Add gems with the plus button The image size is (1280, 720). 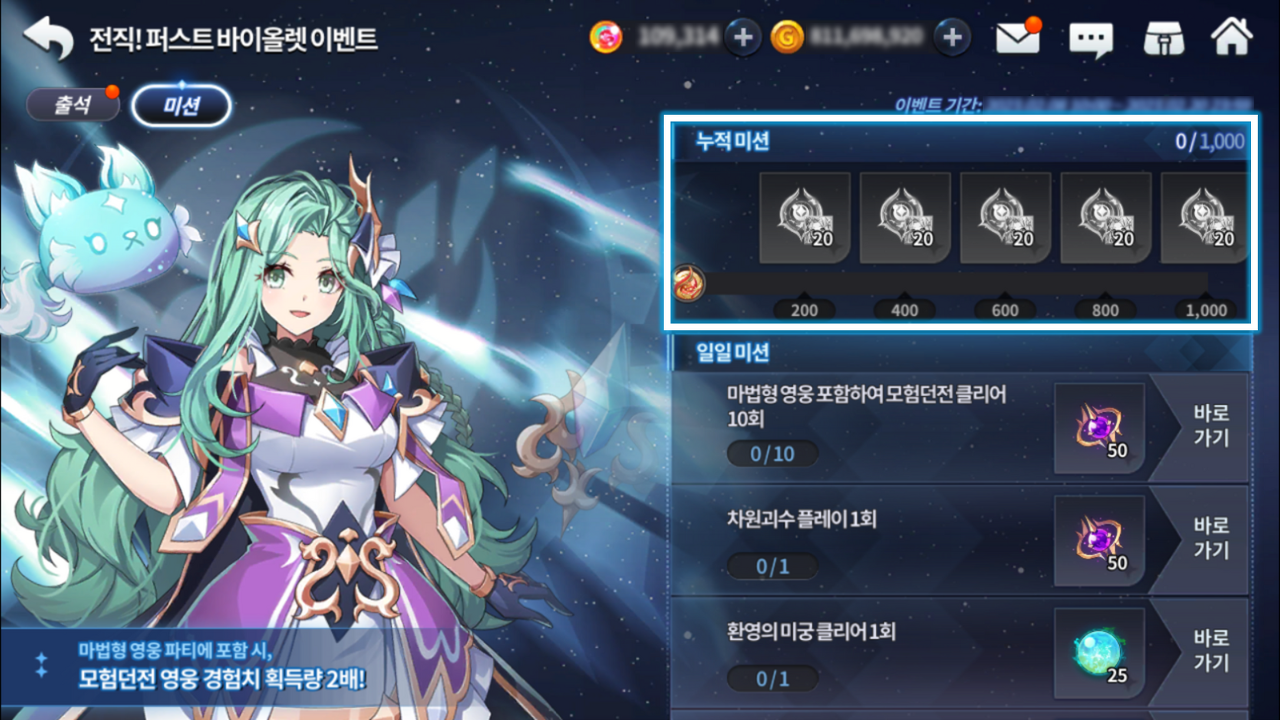[742, 38]
